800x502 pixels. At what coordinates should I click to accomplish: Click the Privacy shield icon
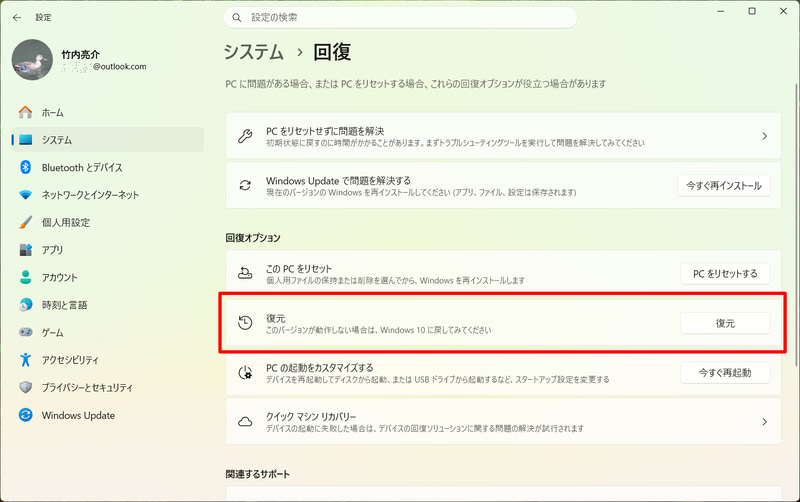click(26, 387)
